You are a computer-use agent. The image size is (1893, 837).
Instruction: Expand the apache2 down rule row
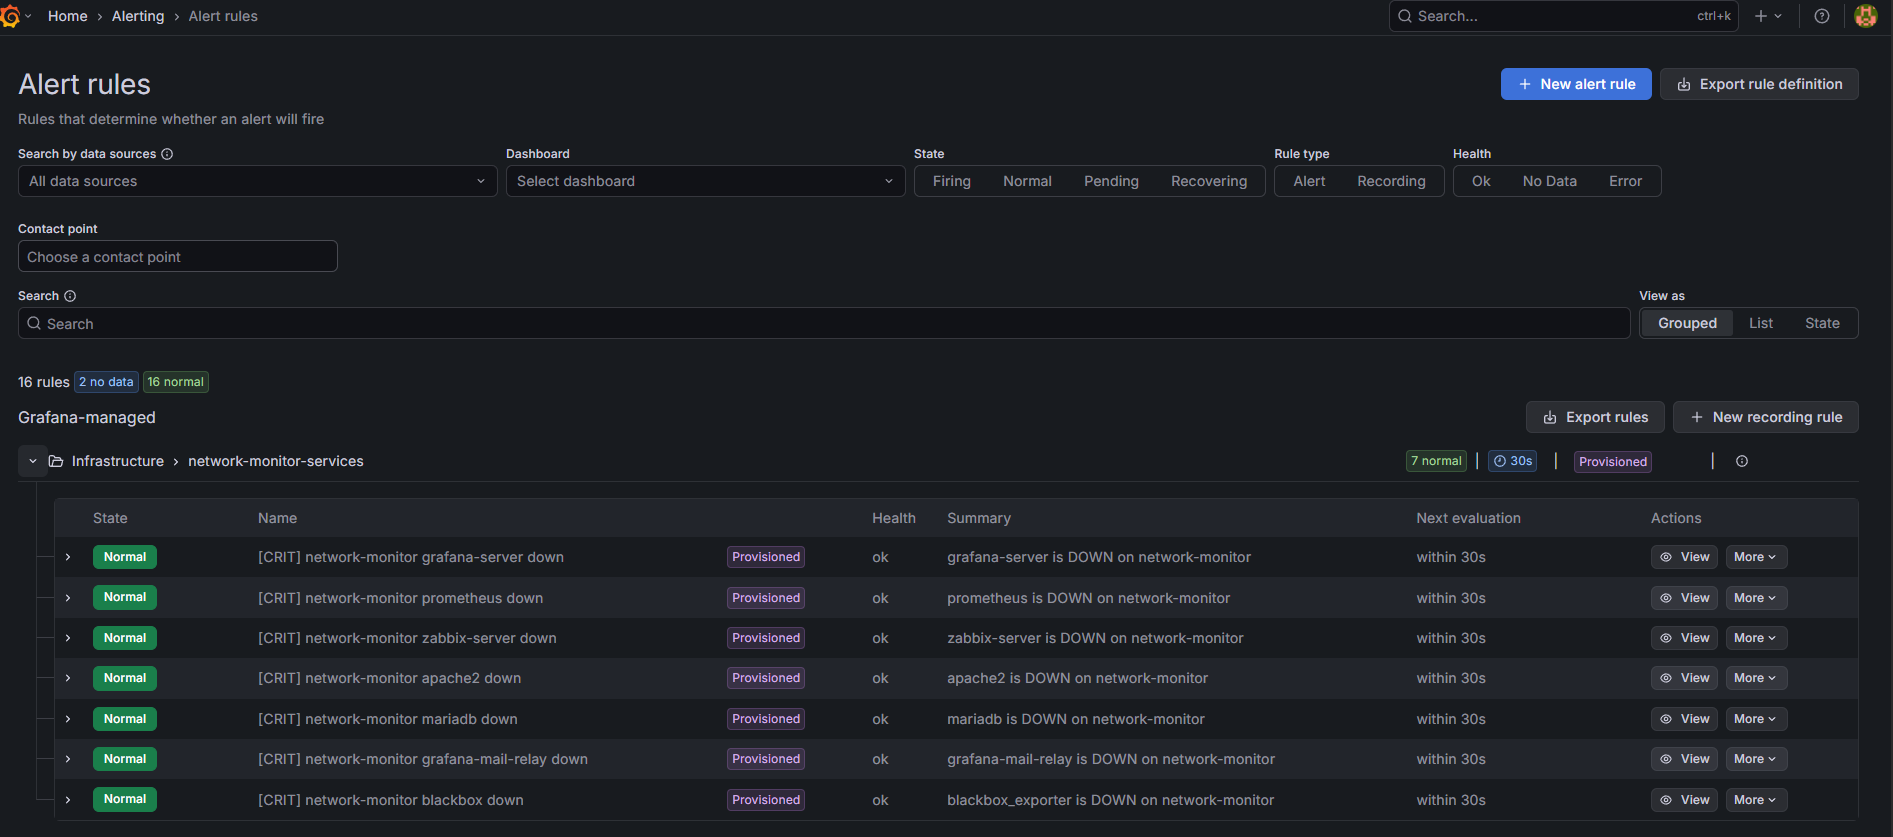68,678
